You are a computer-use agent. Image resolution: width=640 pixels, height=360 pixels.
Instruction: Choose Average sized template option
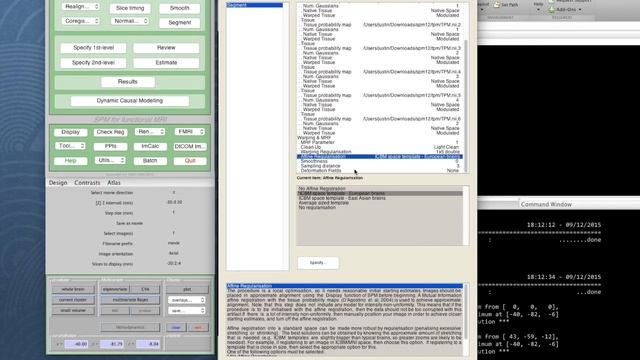(380, 203)
